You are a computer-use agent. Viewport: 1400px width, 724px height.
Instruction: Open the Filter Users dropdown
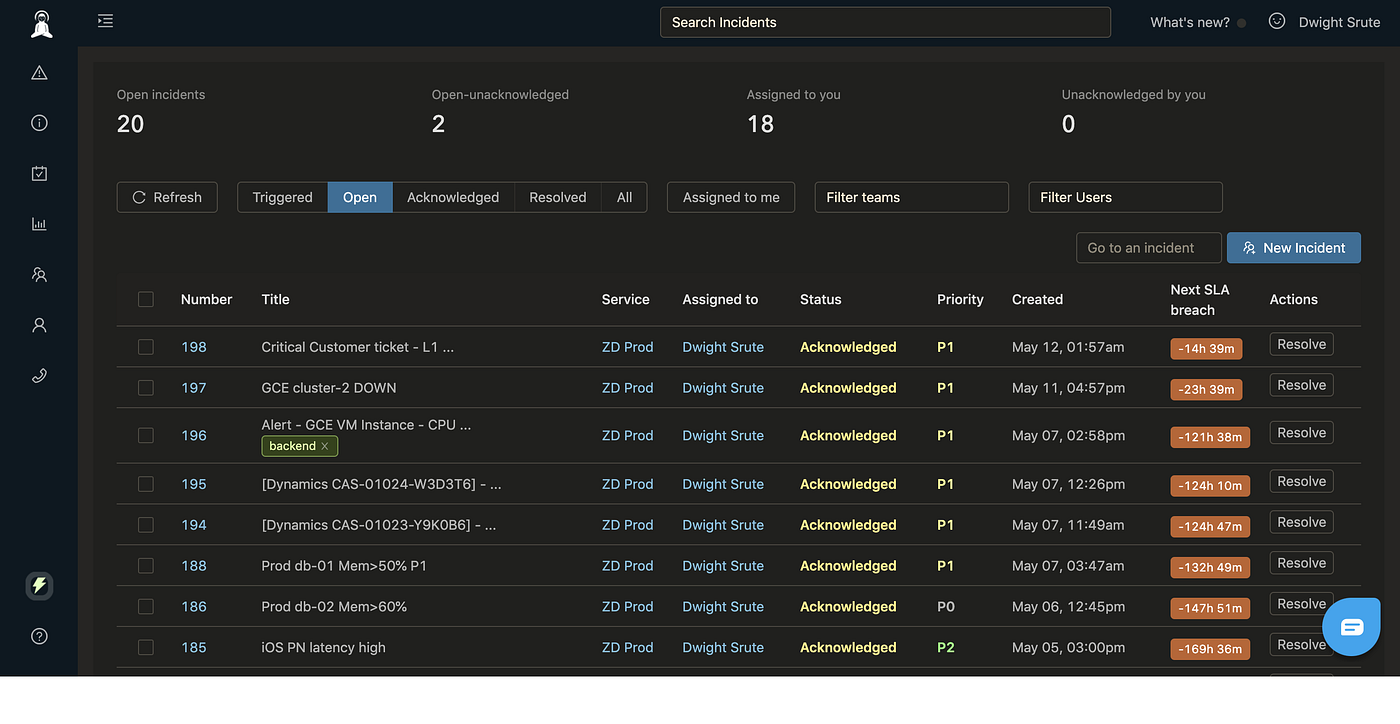pos(1125,197)
